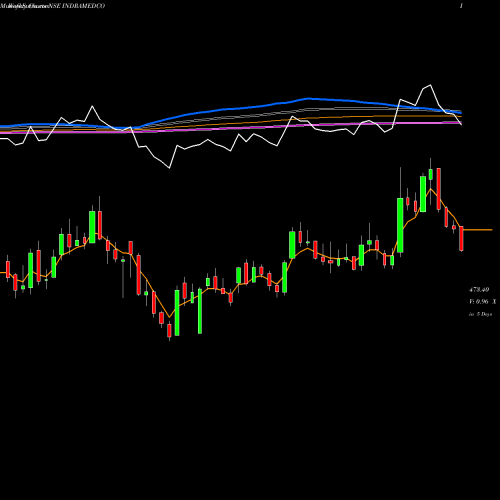Click the highest peak of the white indicator line
The height and width of the screenshot is (500, 500).
tap(430, 85)
